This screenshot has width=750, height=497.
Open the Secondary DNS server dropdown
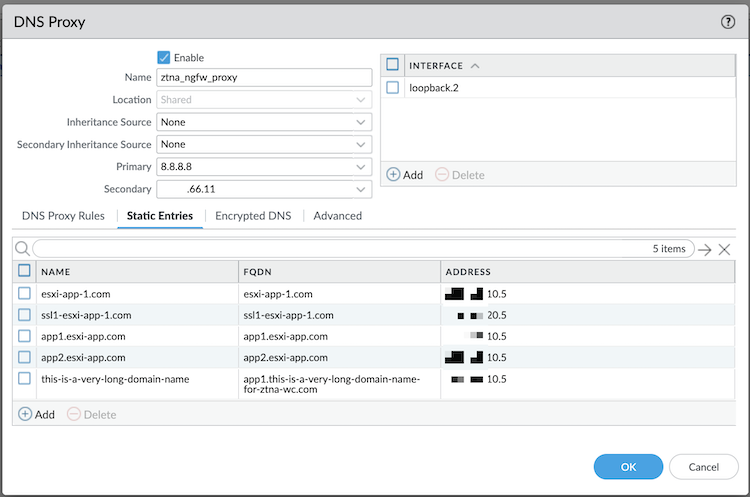tap(360, 189)
